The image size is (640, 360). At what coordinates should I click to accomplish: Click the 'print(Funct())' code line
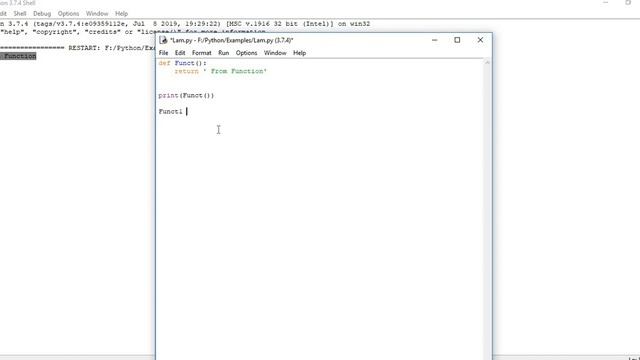(x=186, y=96)
